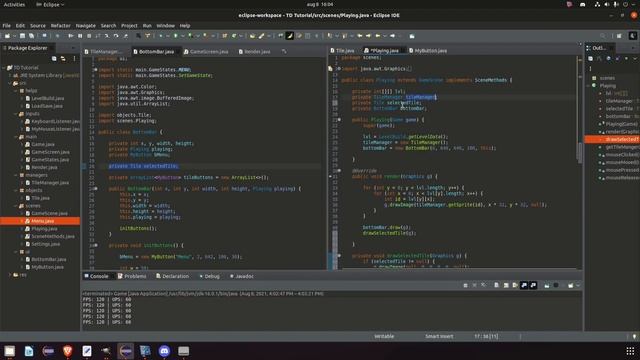This screenshot has height=360, width=640.
Task: Collapse all in Package Explorer
Action: [54, 59]
